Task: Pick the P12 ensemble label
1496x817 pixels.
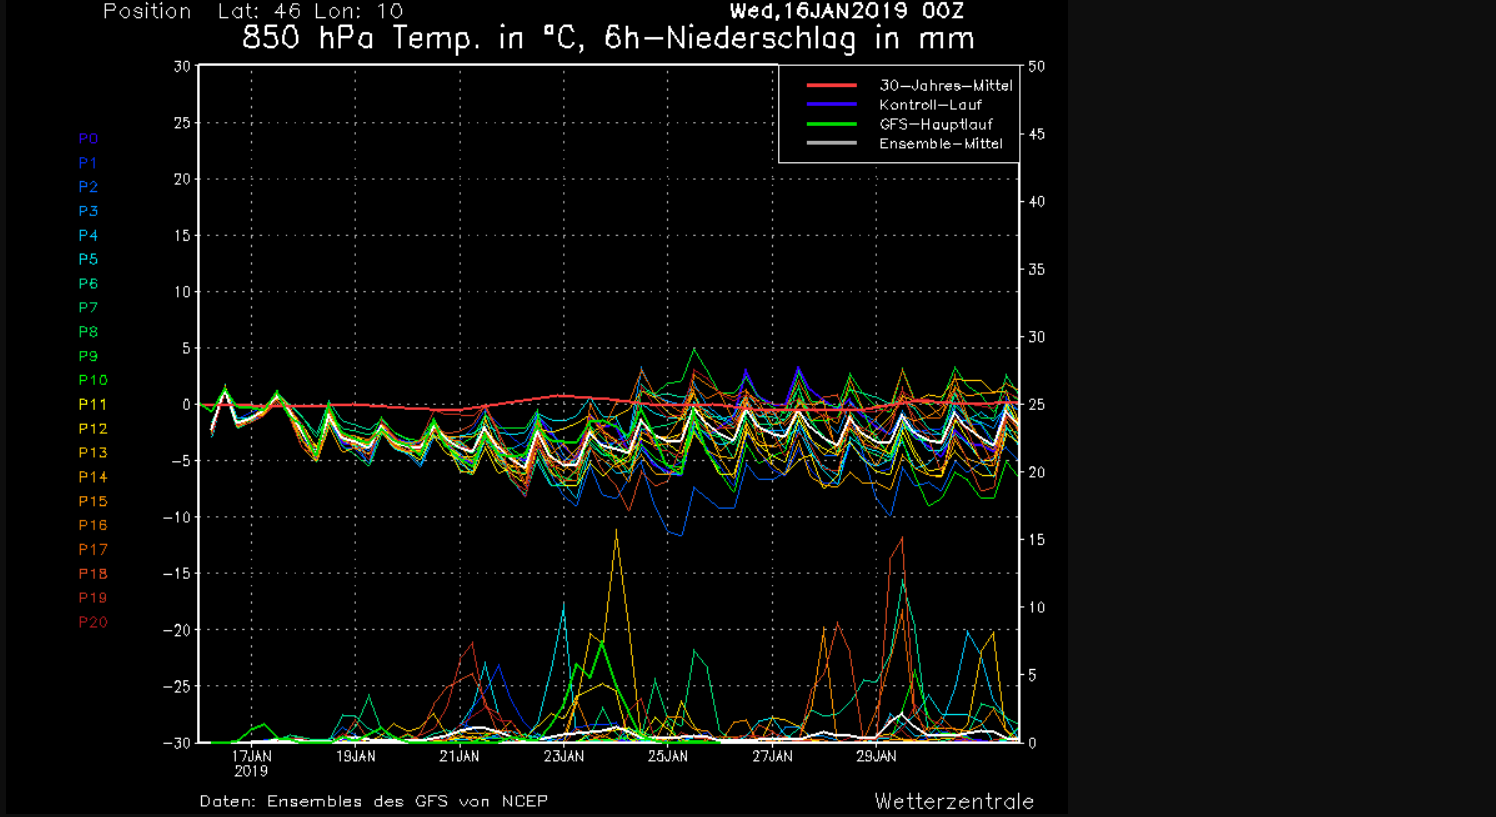Action: tap(93, 429)
